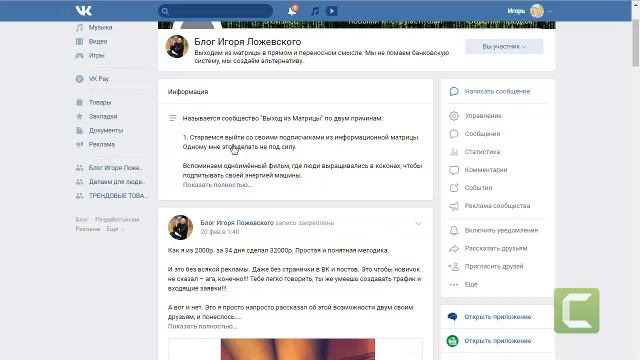Open the VK logo home link
640x360 pixels.
point(84,11)
